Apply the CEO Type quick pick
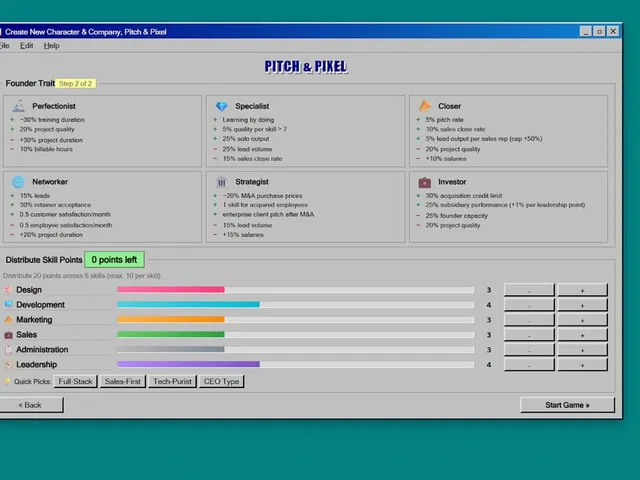Viewport: 640px width, 480px height. tap(221, 381)
